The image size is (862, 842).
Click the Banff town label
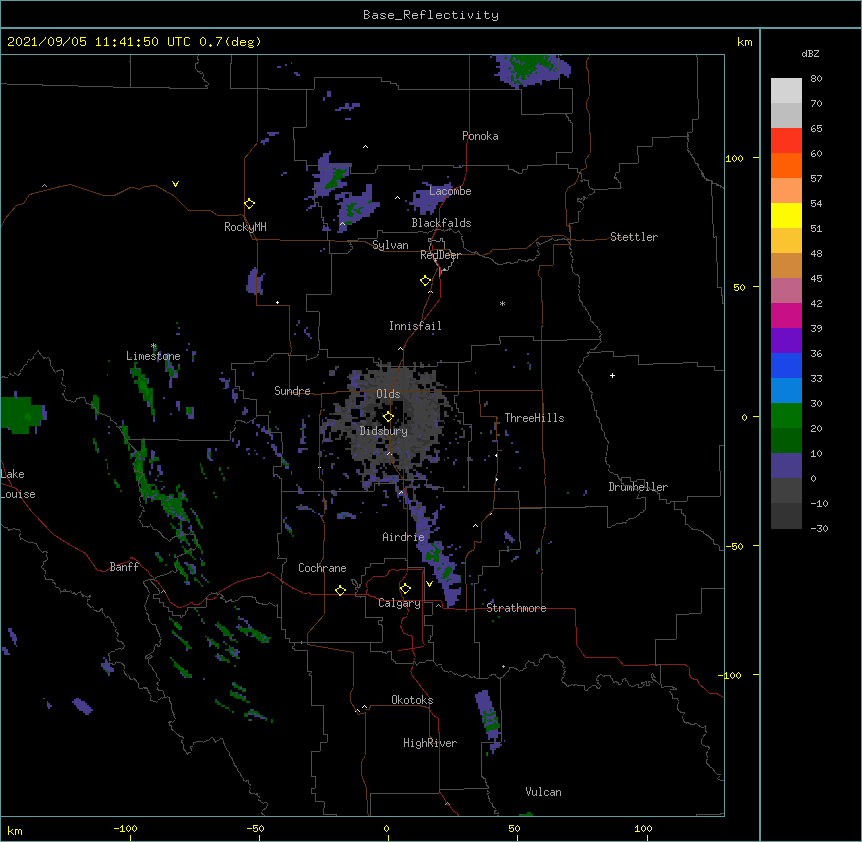pyautogui.click(x=124, y=567)
